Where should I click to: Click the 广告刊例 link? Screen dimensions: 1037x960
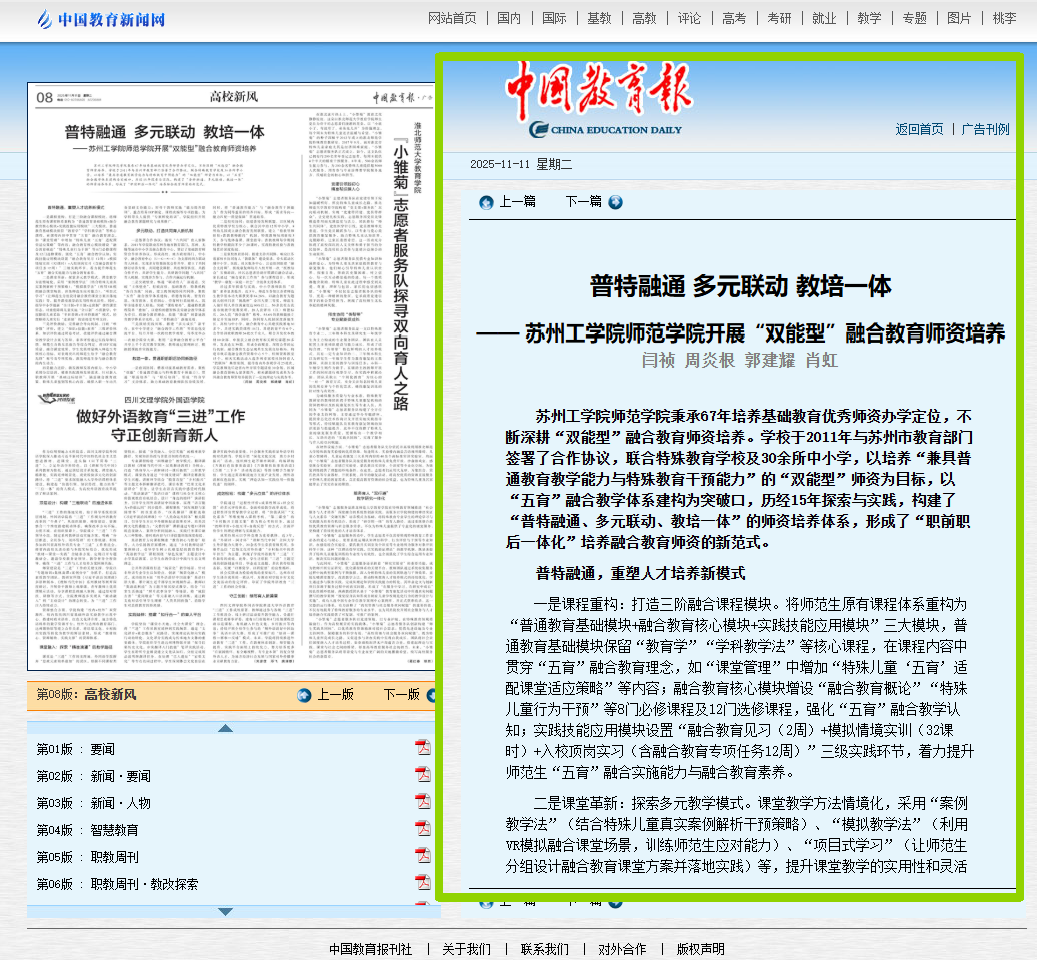985,129
